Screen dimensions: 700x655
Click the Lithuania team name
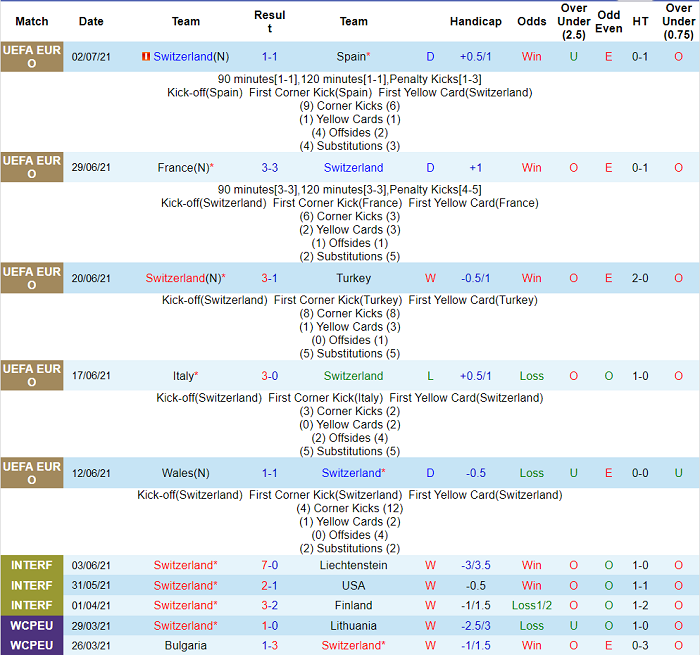353,625
